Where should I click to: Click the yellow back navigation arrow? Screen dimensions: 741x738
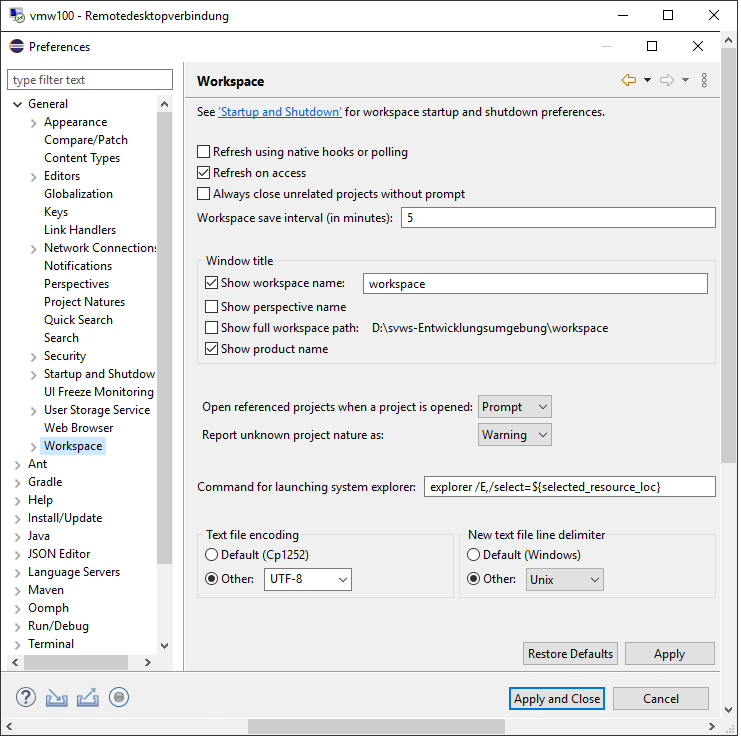628,80
